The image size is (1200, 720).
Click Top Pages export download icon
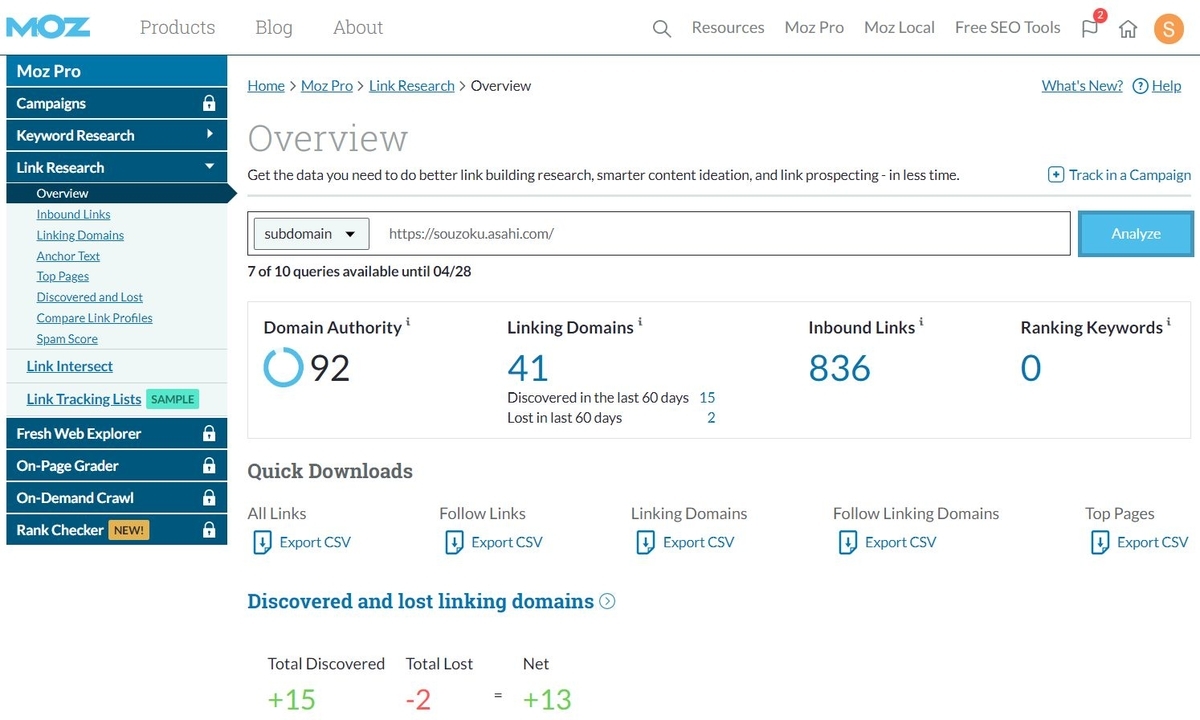1100,542
